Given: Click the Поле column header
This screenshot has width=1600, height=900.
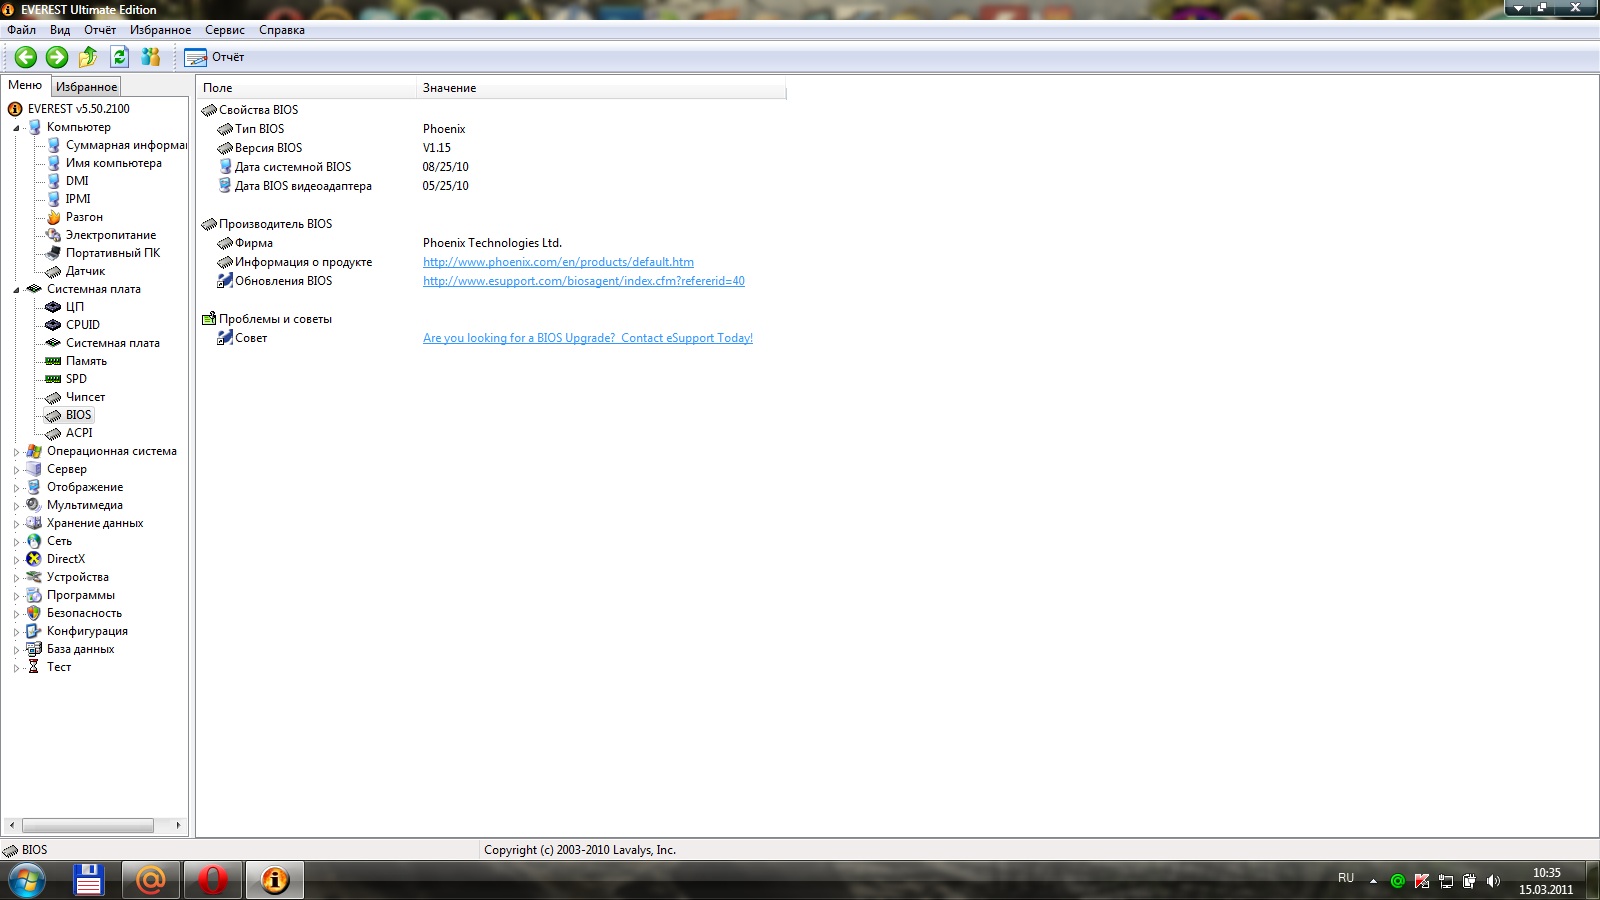Looking at the screenshot, I should pyautogui.click(x=306, y=88).
